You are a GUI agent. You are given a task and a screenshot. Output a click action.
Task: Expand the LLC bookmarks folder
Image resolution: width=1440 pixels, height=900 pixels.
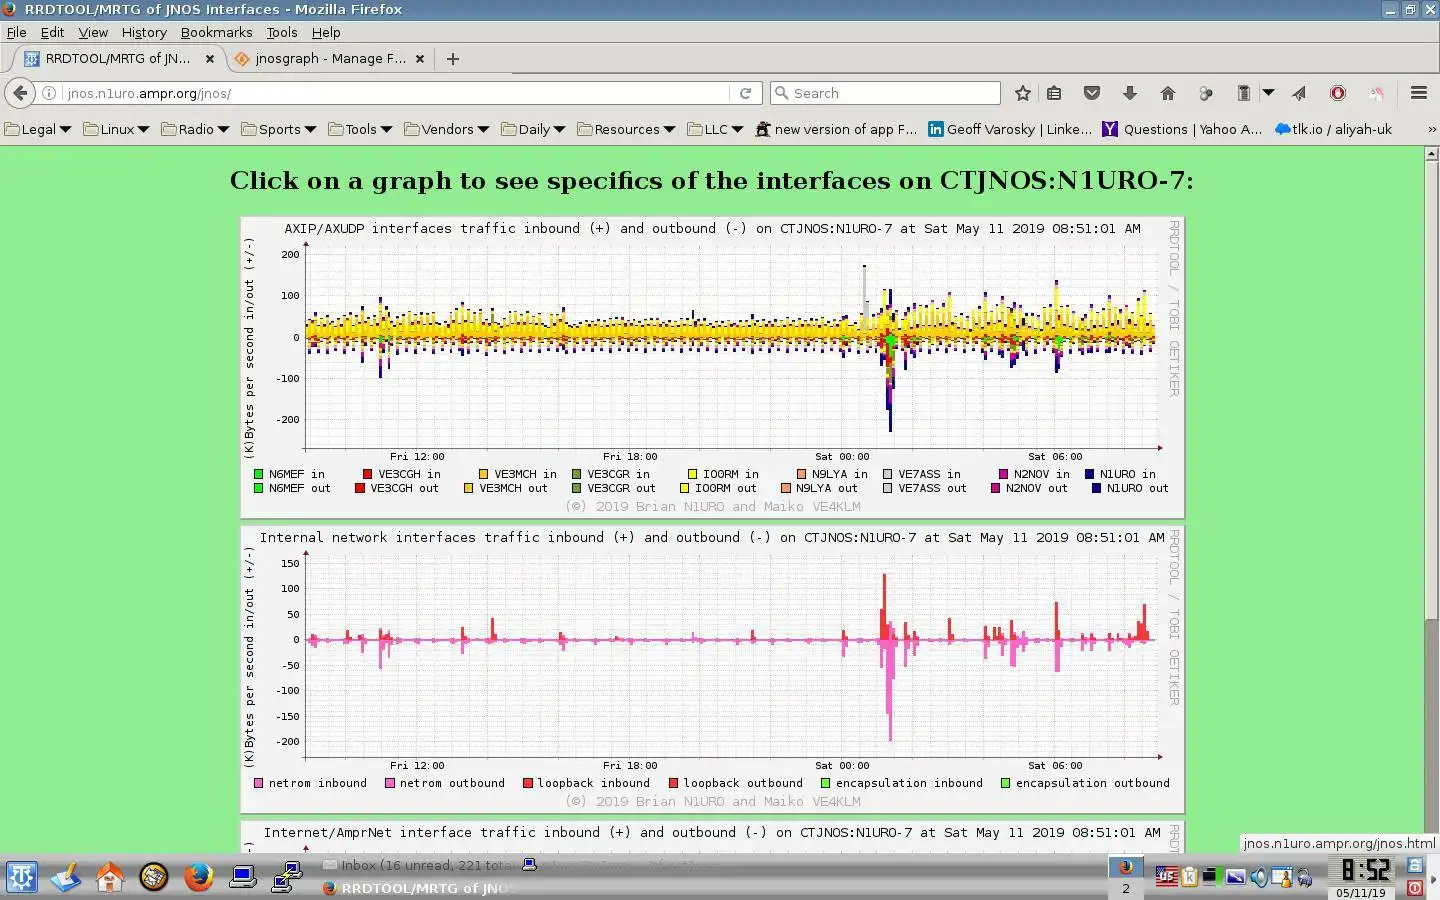click(x=715, y=129)
